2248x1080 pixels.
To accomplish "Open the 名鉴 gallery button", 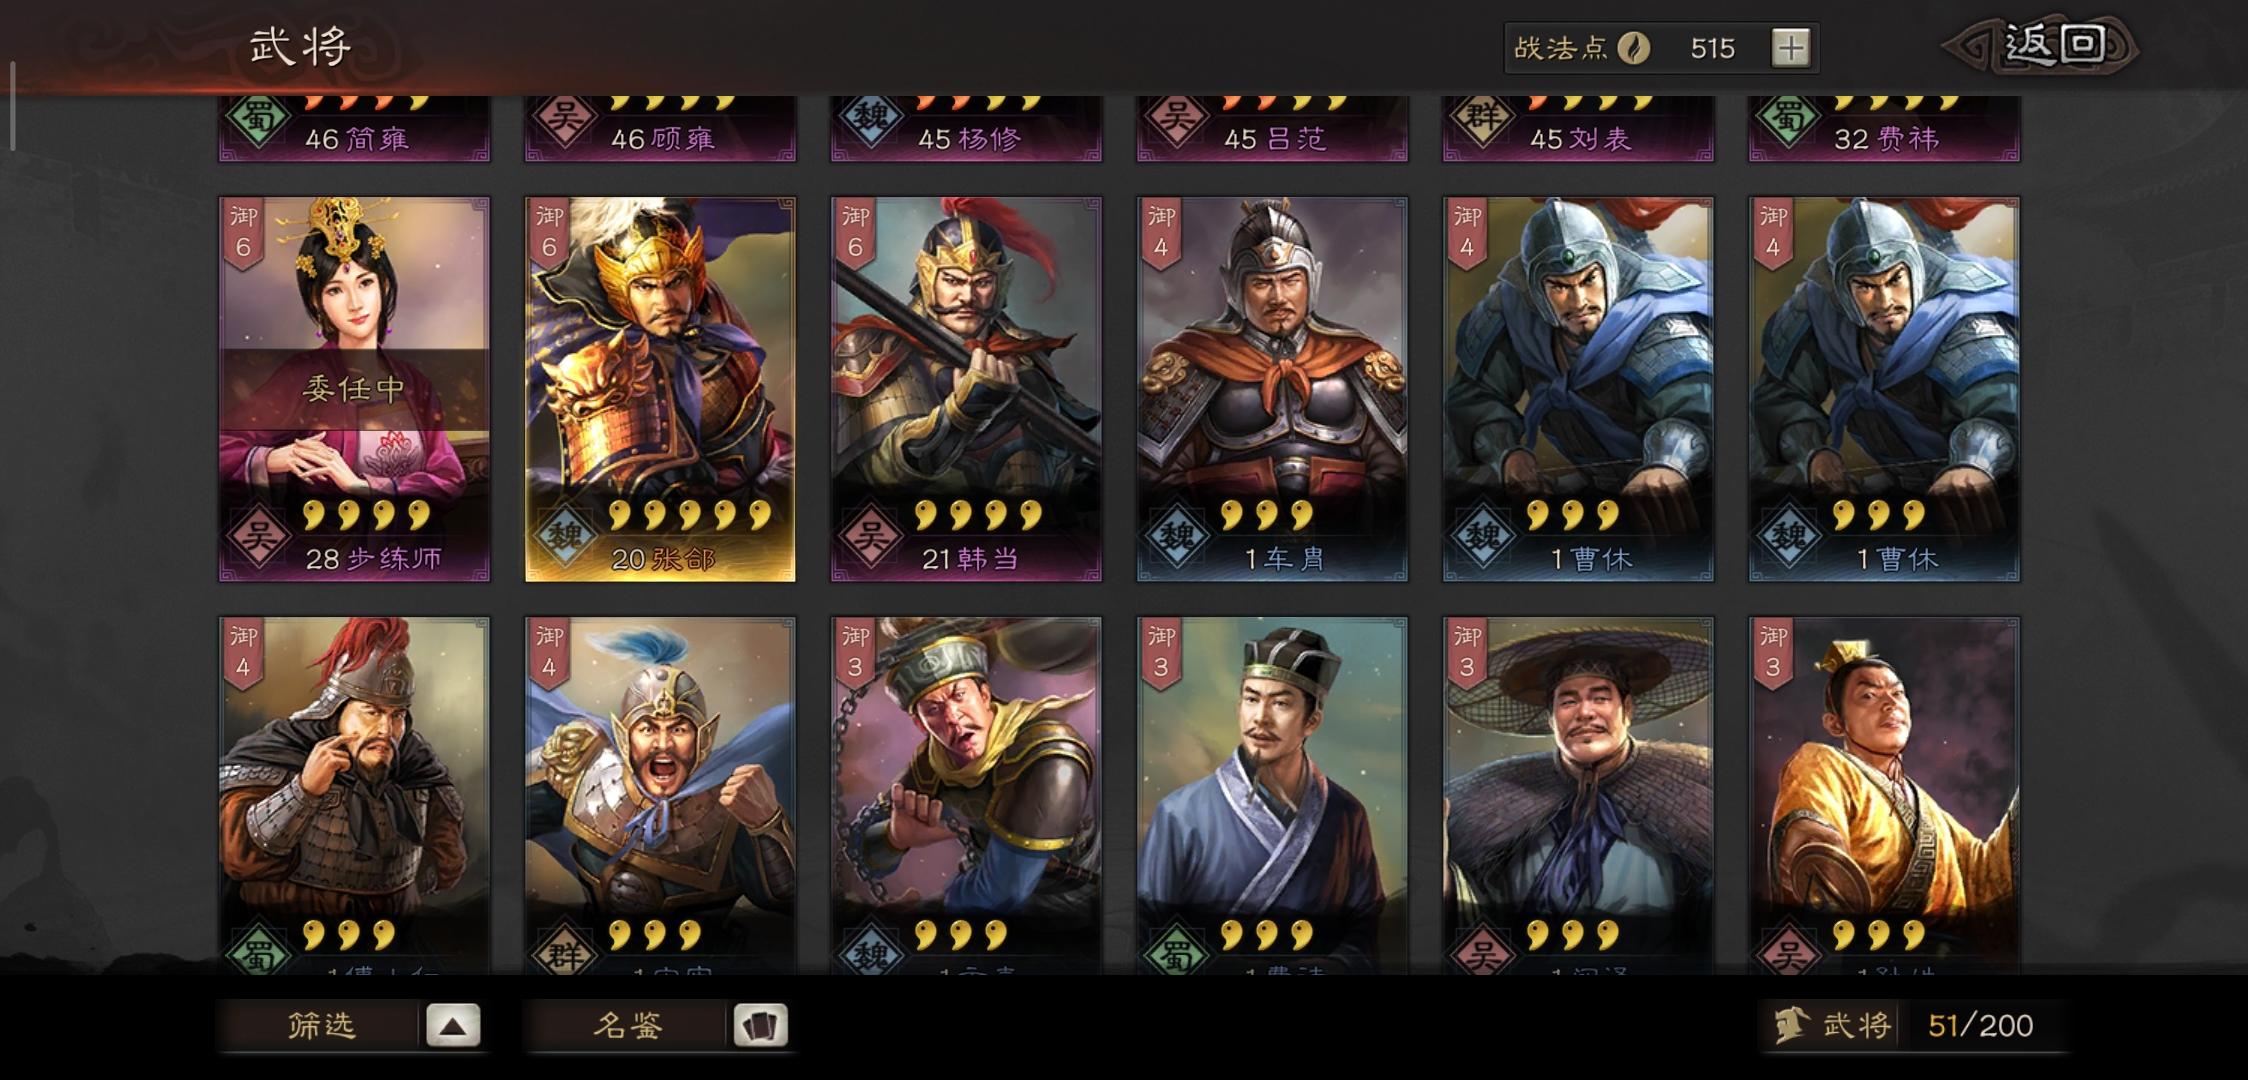I will [656, 1025].
